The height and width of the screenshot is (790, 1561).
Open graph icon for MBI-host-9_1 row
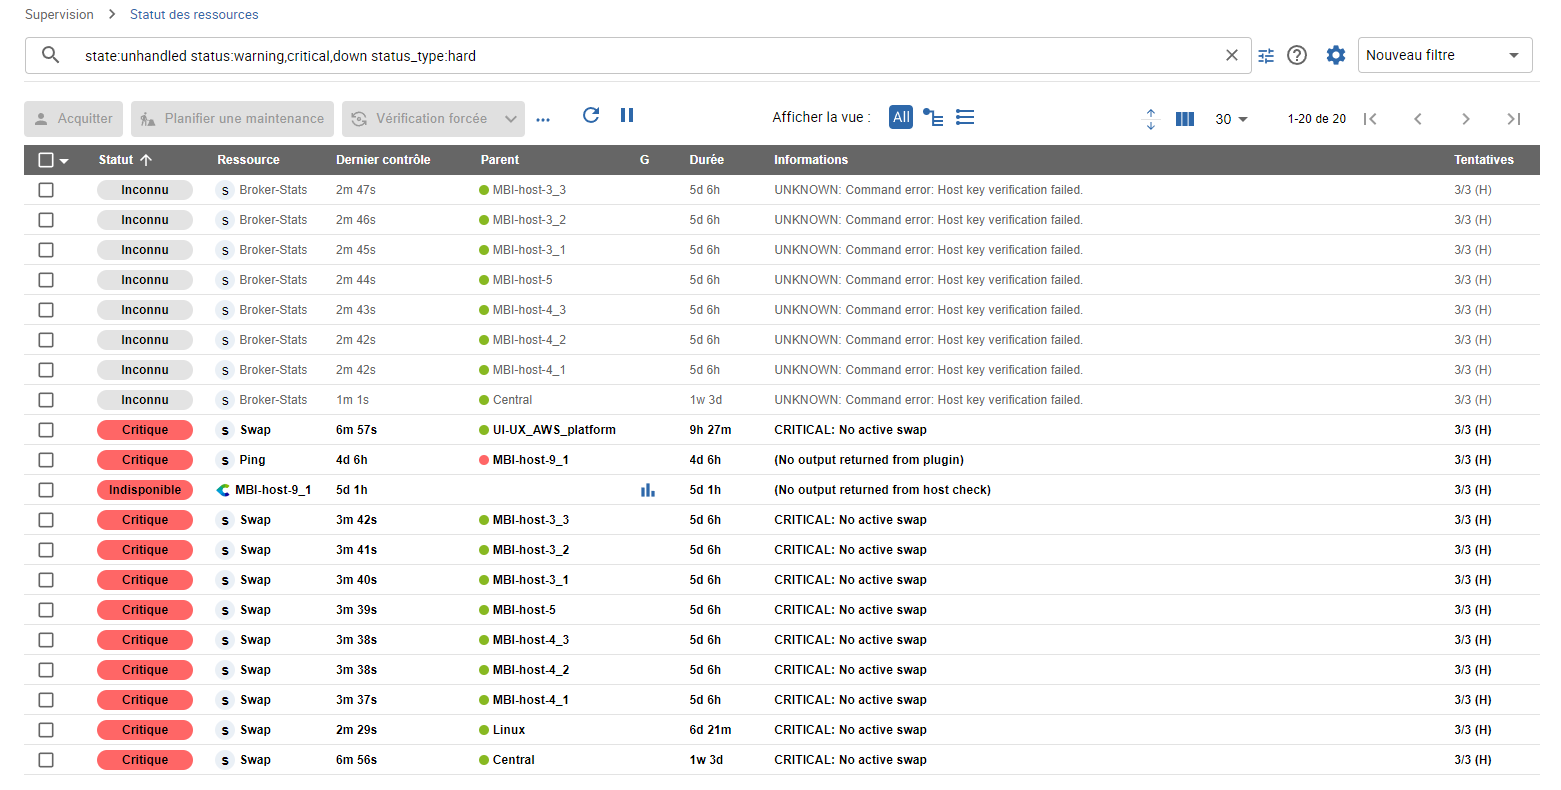647,490
